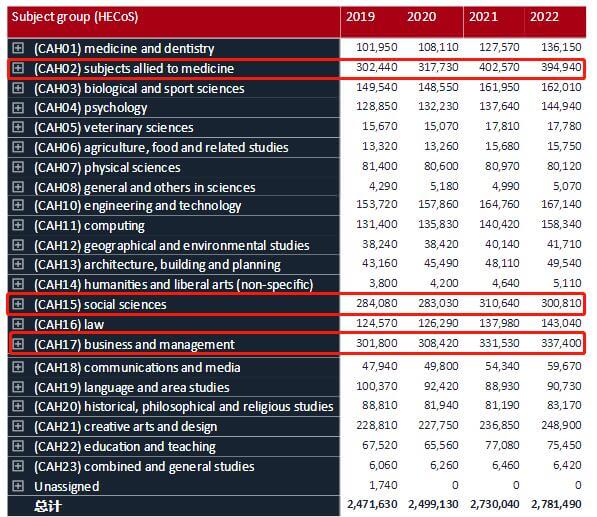Click the 158,340 computing value for 2022
This screenshot has width=597, height=517.
[x=561, y=224]
